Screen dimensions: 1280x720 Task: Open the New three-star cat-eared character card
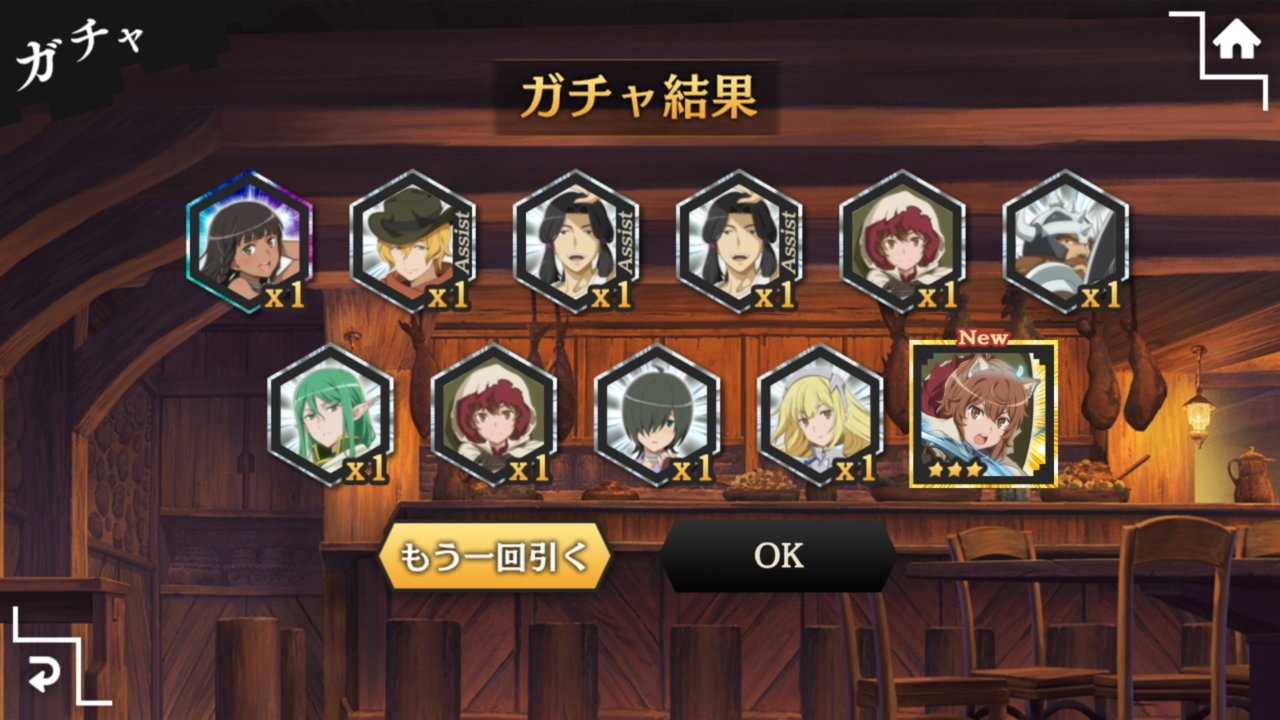point(983,414)
